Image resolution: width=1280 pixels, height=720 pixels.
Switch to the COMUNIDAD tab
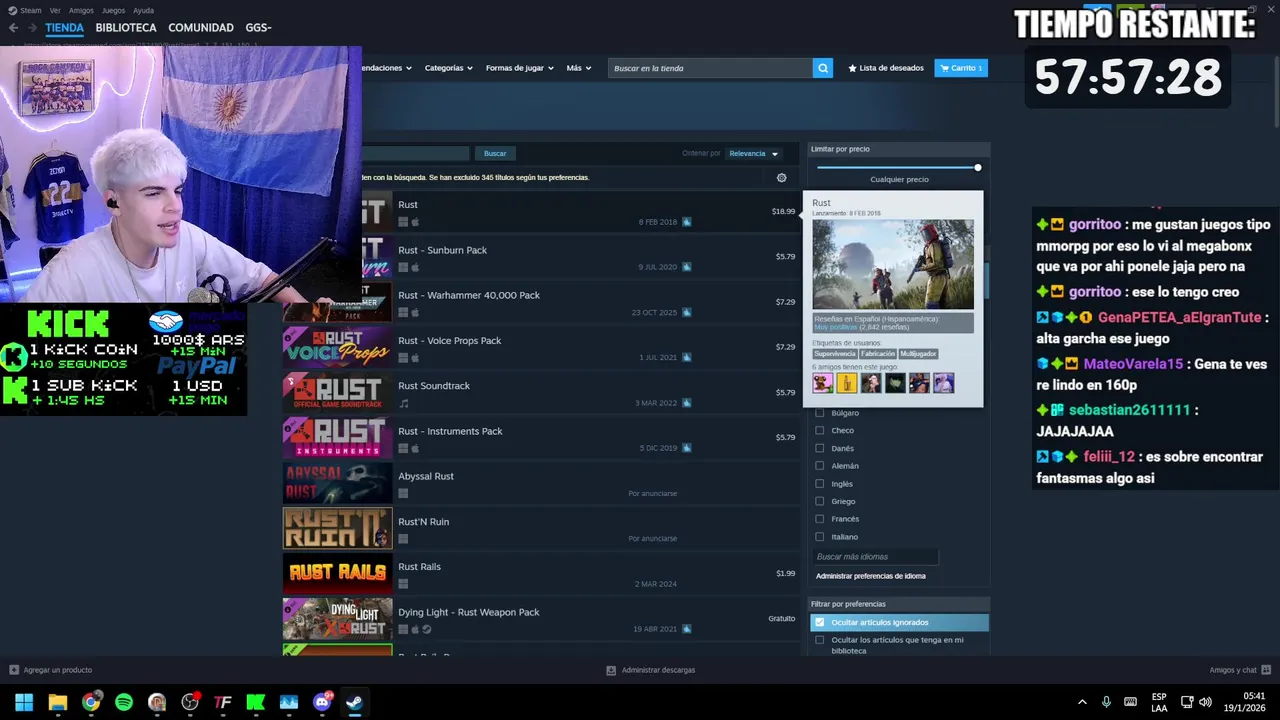(201, 28)
